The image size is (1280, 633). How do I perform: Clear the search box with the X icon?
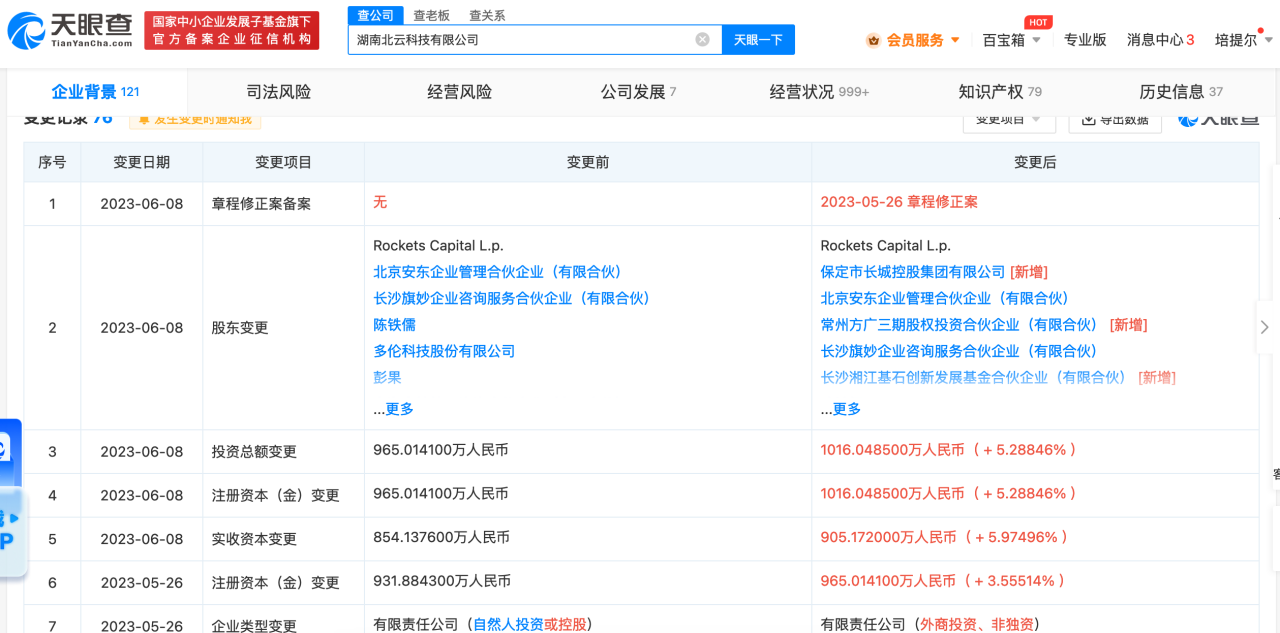[703, 40]
